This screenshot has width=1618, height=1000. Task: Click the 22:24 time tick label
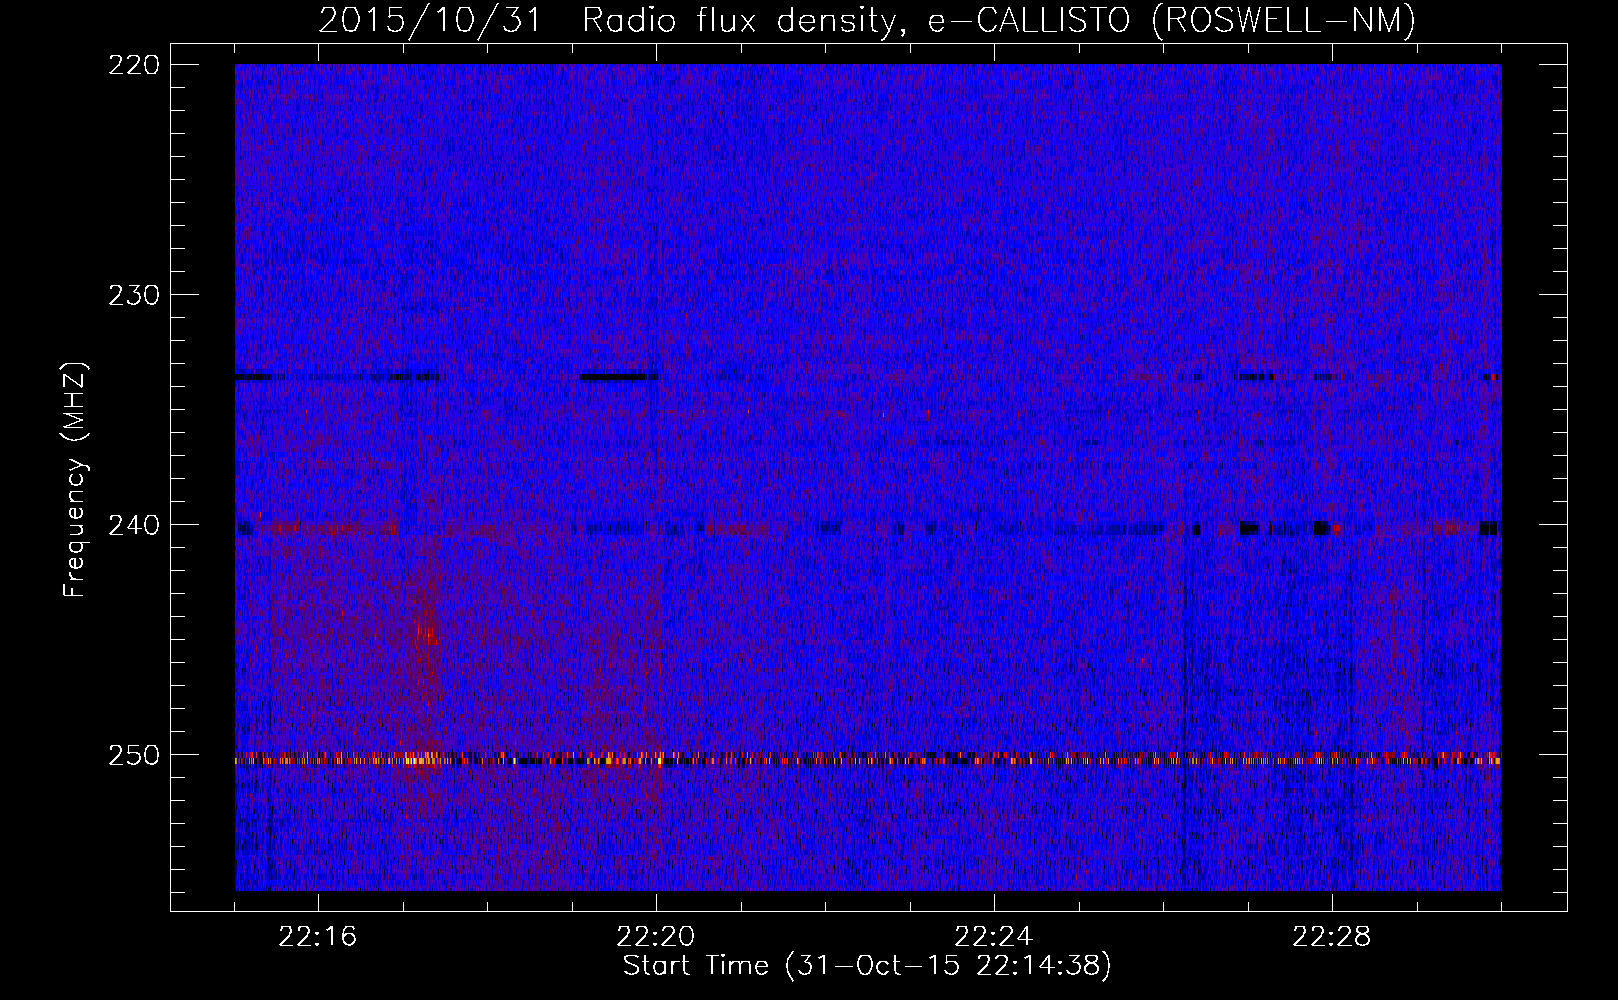[x=994, y=937]
